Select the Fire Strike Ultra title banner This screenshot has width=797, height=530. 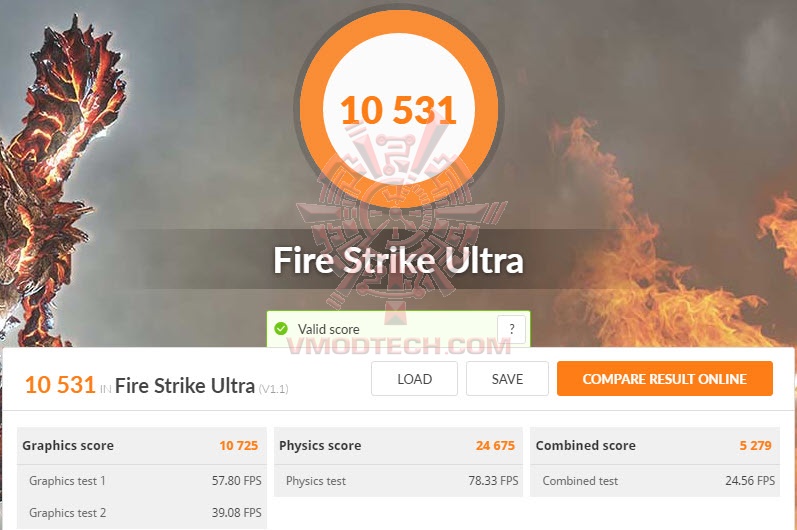(x=398, y=260)
